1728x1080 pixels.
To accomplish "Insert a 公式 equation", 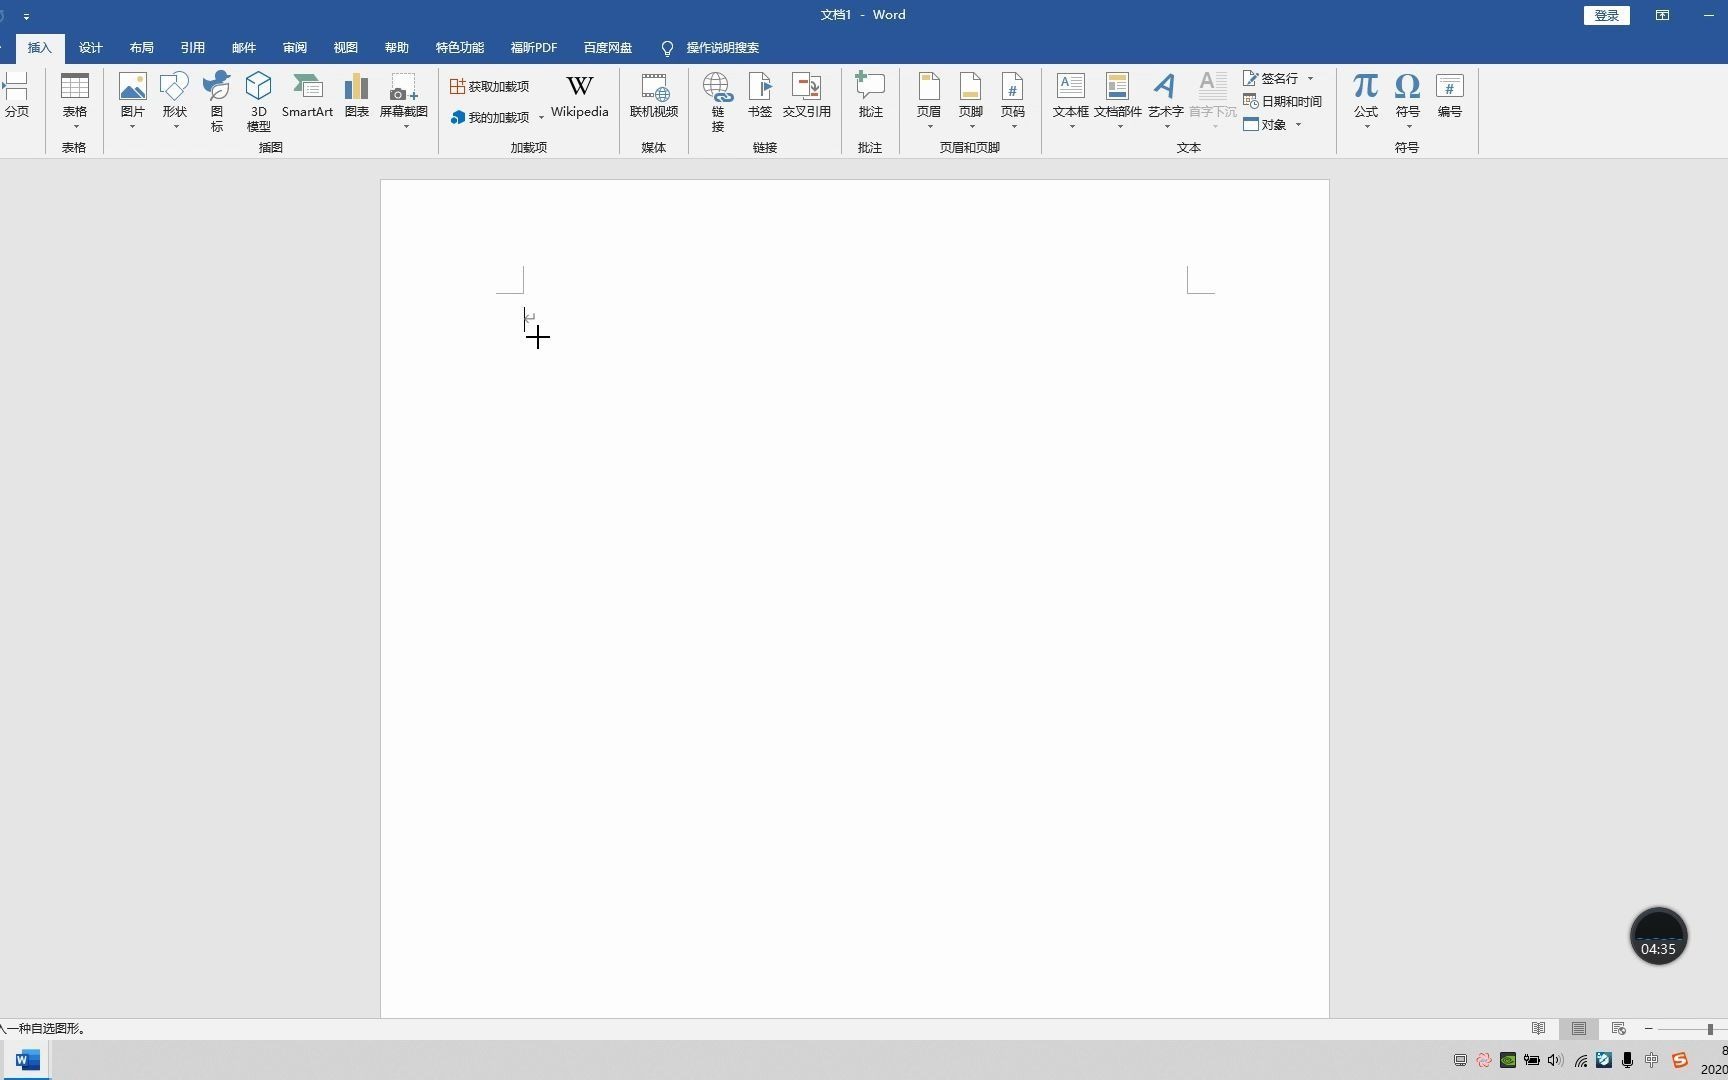I will tap(1366, 100).
